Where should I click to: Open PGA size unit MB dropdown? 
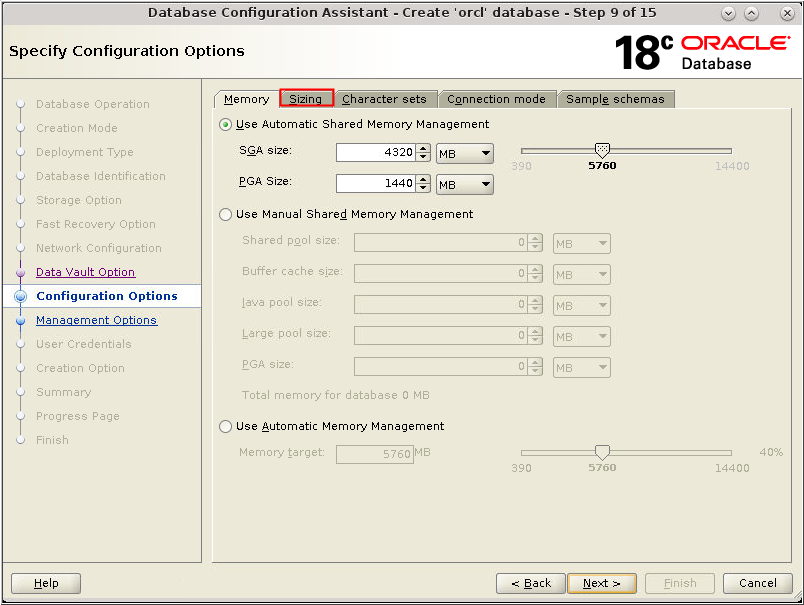click(x=465, y=185)
